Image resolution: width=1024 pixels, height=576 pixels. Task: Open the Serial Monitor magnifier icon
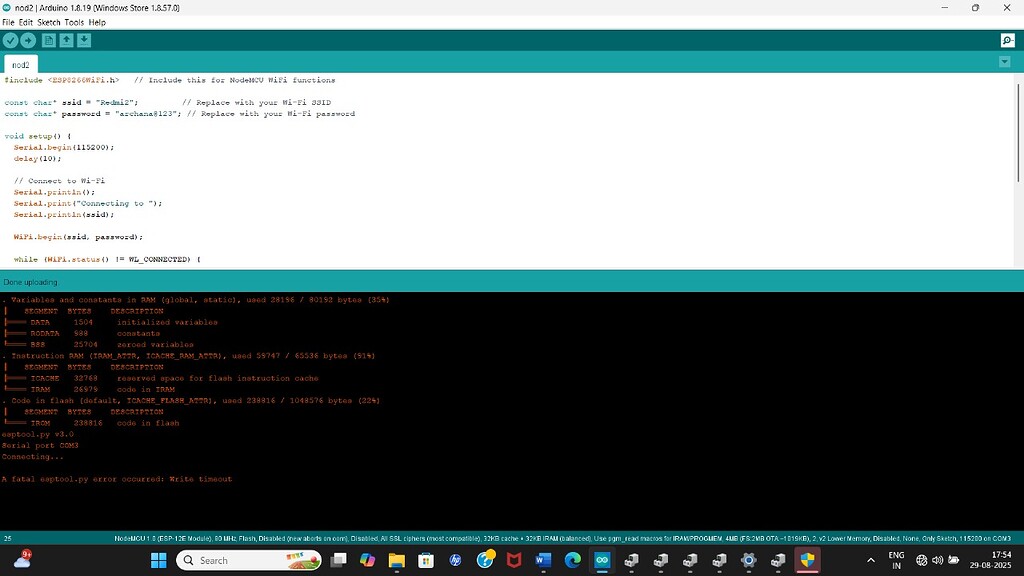tap(1006, 41)
